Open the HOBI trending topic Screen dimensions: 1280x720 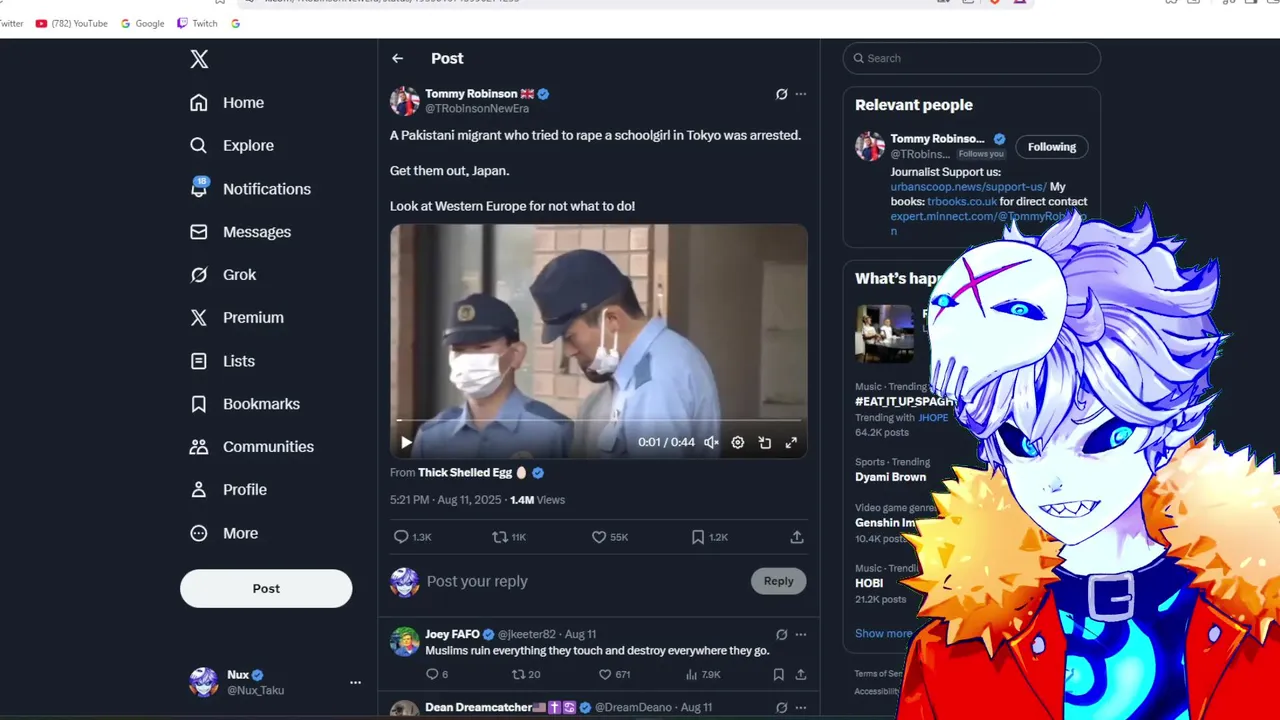pyautogui.click(x=869, y=583)
